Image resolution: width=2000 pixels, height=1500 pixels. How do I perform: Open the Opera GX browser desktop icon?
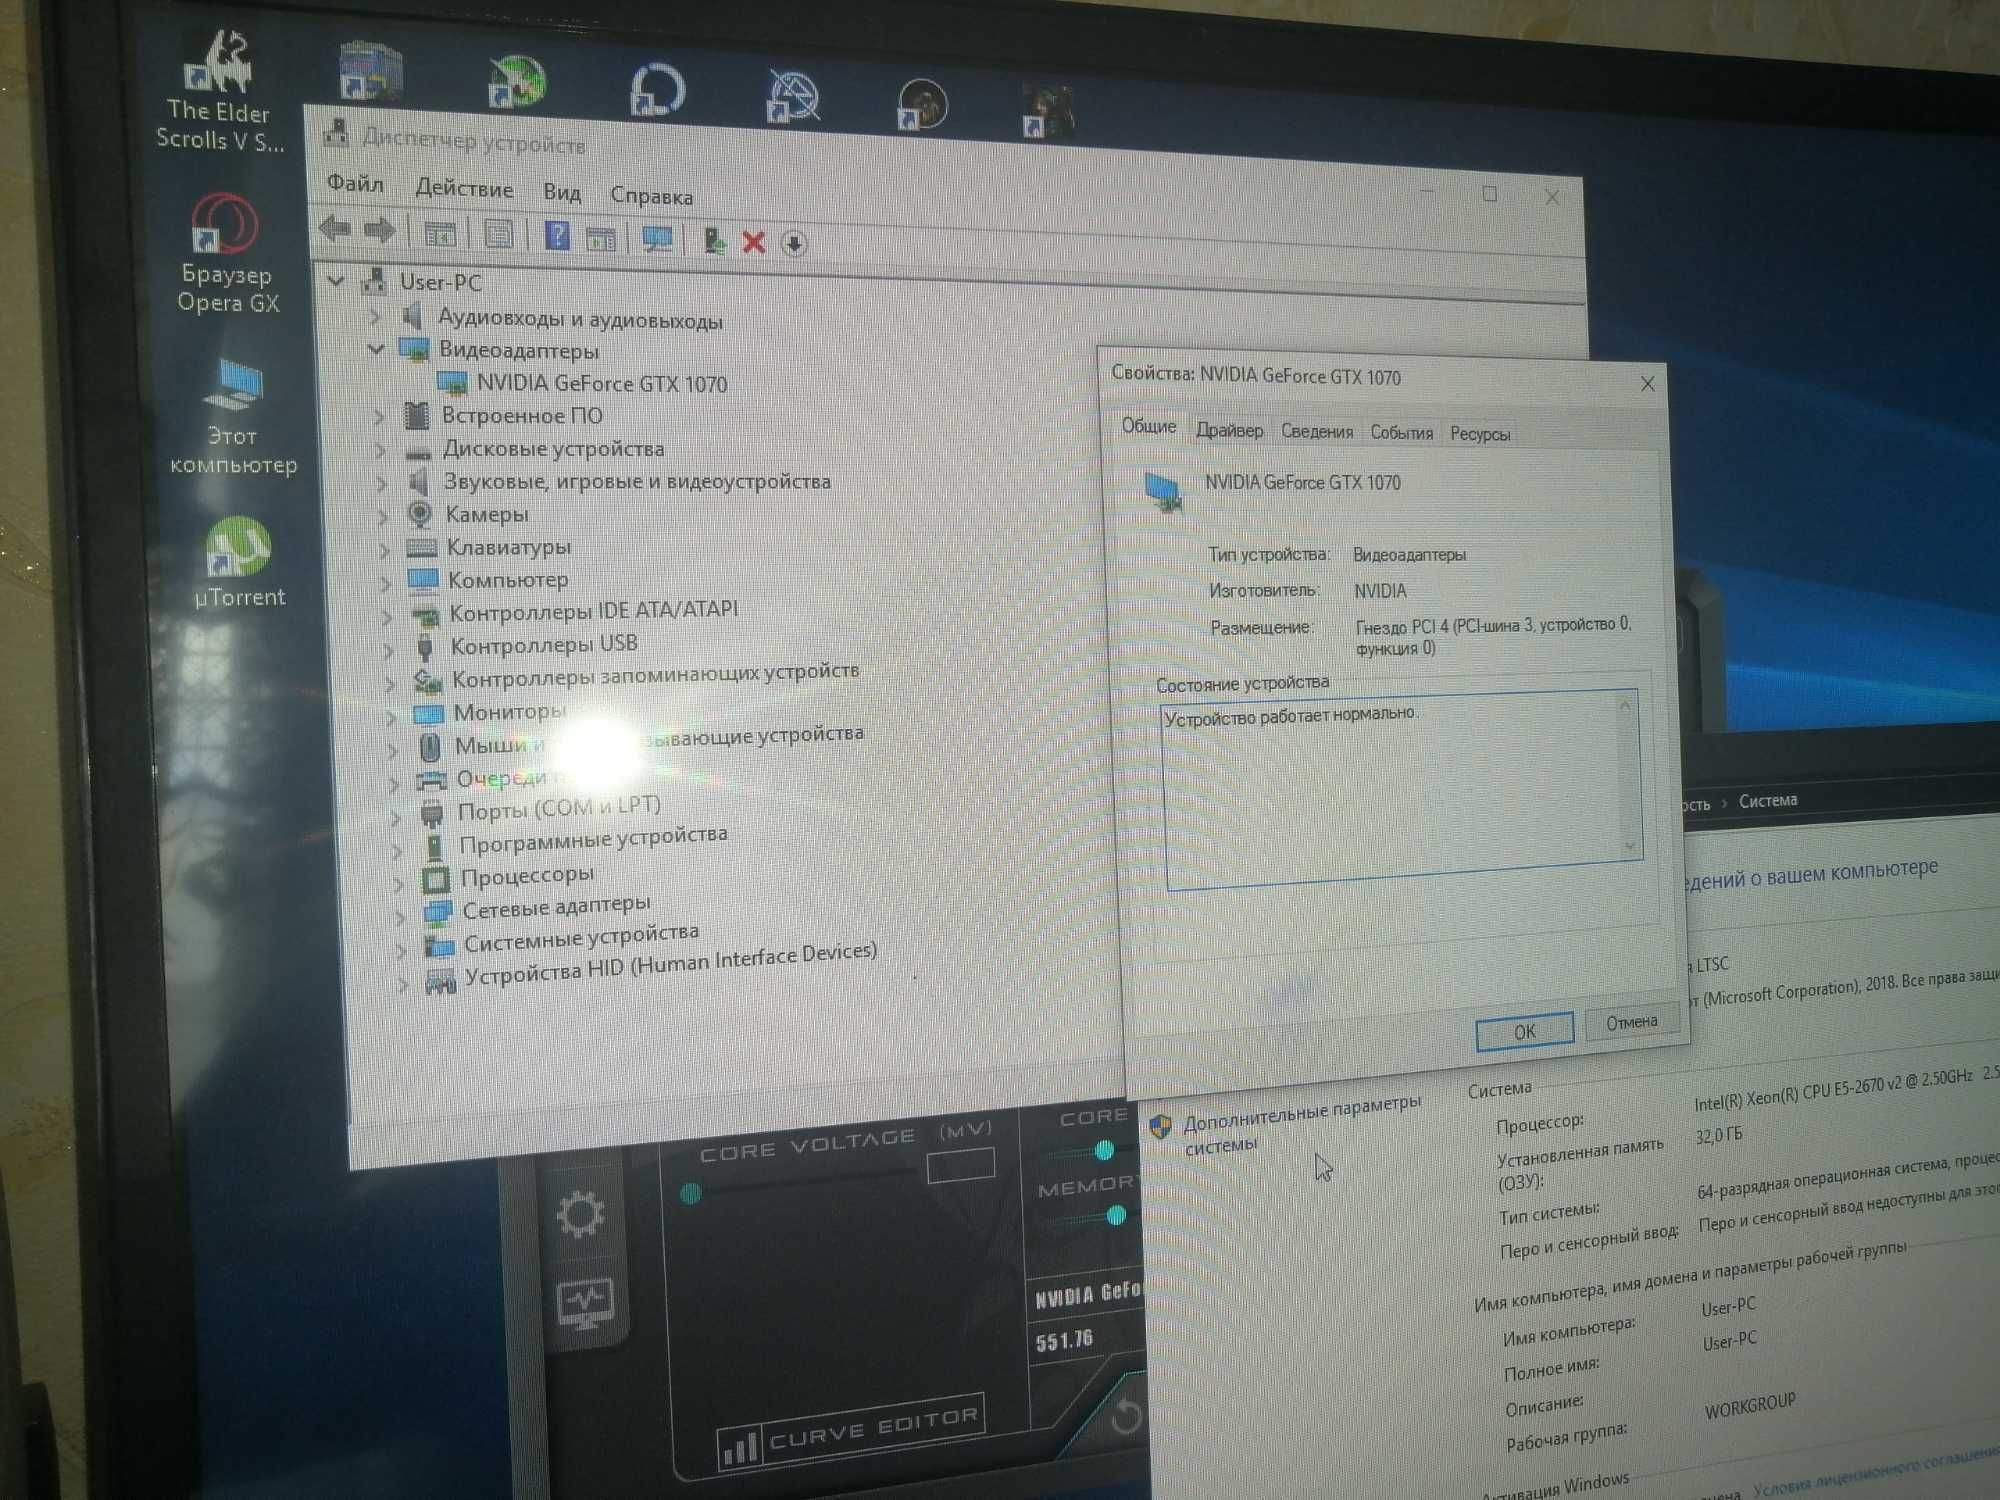[227, 254]
